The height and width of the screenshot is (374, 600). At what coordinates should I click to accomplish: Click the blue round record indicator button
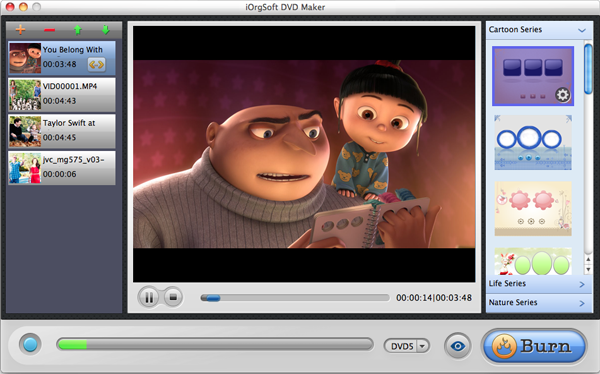click(30, 344)
